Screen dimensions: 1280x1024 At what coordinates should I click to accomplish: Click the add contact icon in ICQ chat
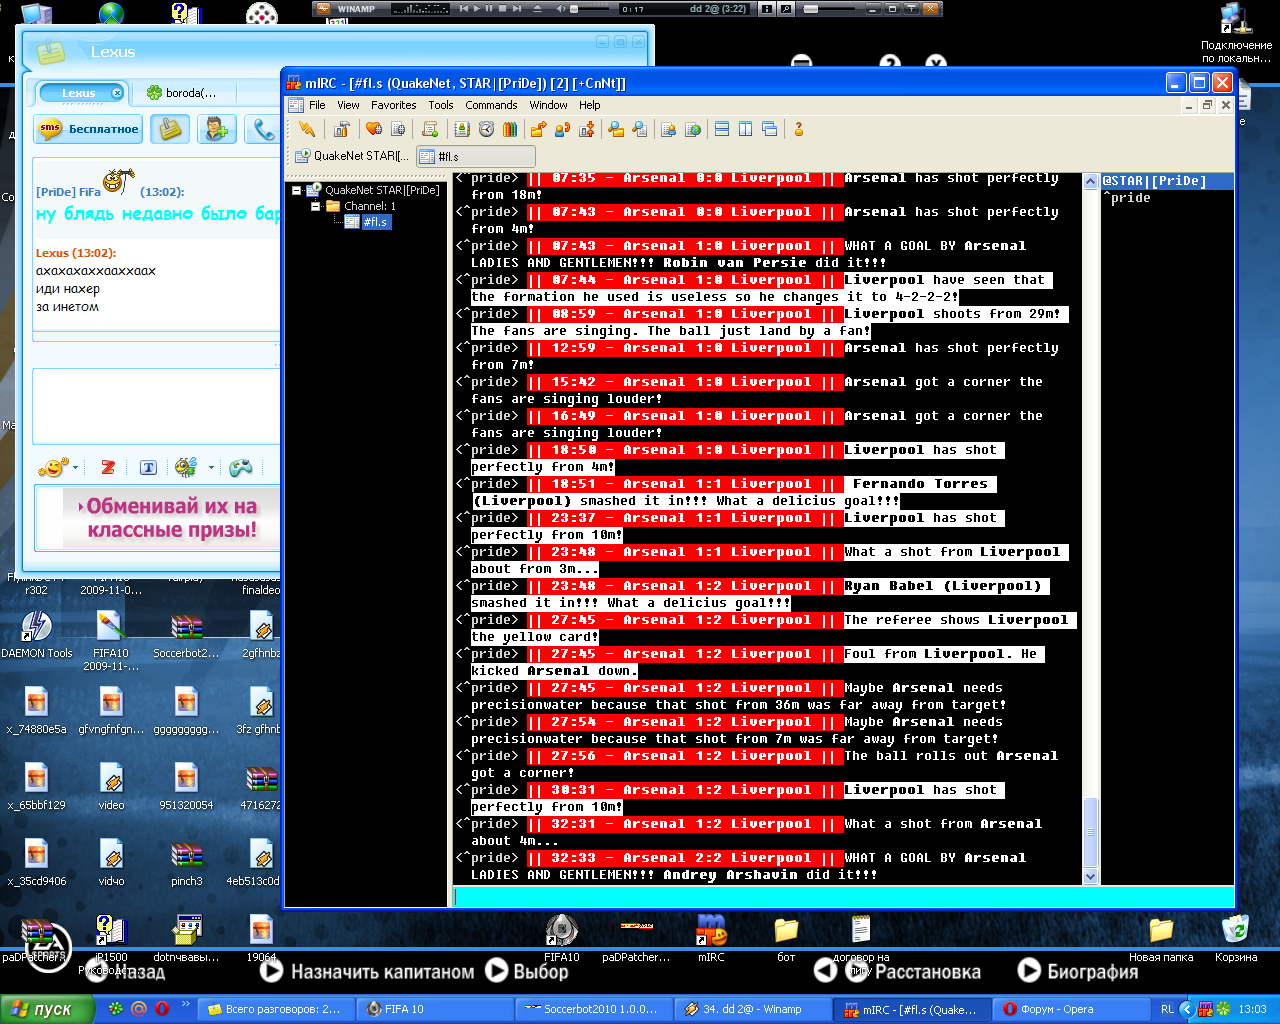click(x=216, y=129)
